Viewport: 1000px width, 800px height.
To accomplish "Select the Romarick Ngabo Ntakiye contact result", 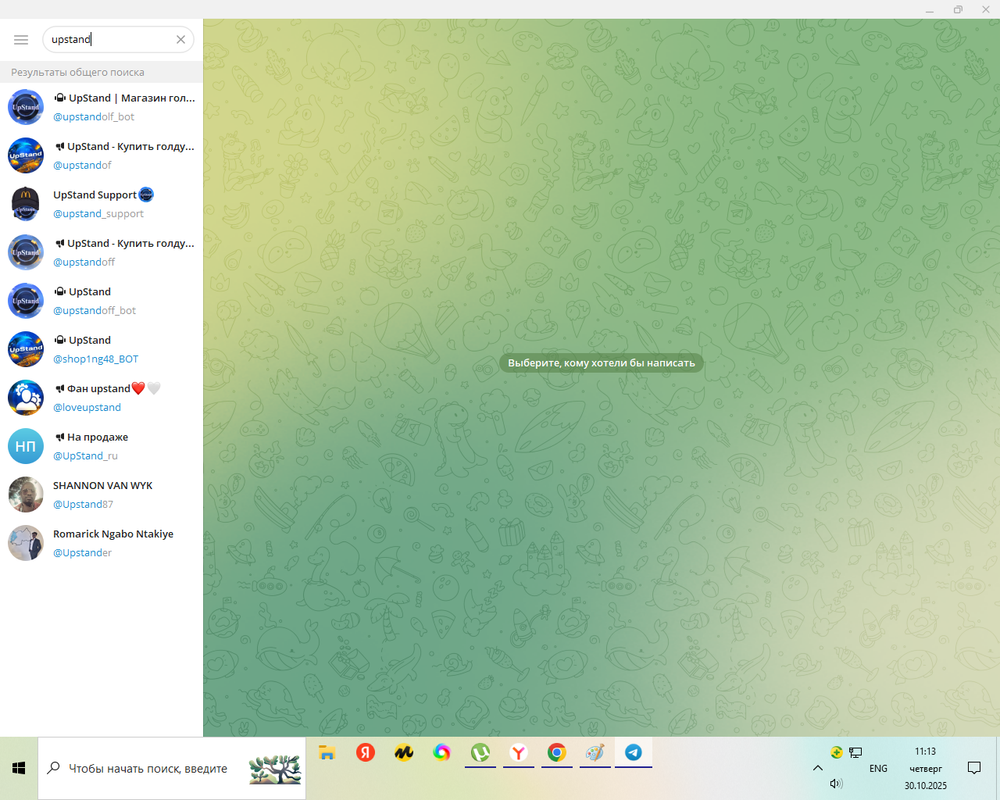I will [x=101, y=544].
